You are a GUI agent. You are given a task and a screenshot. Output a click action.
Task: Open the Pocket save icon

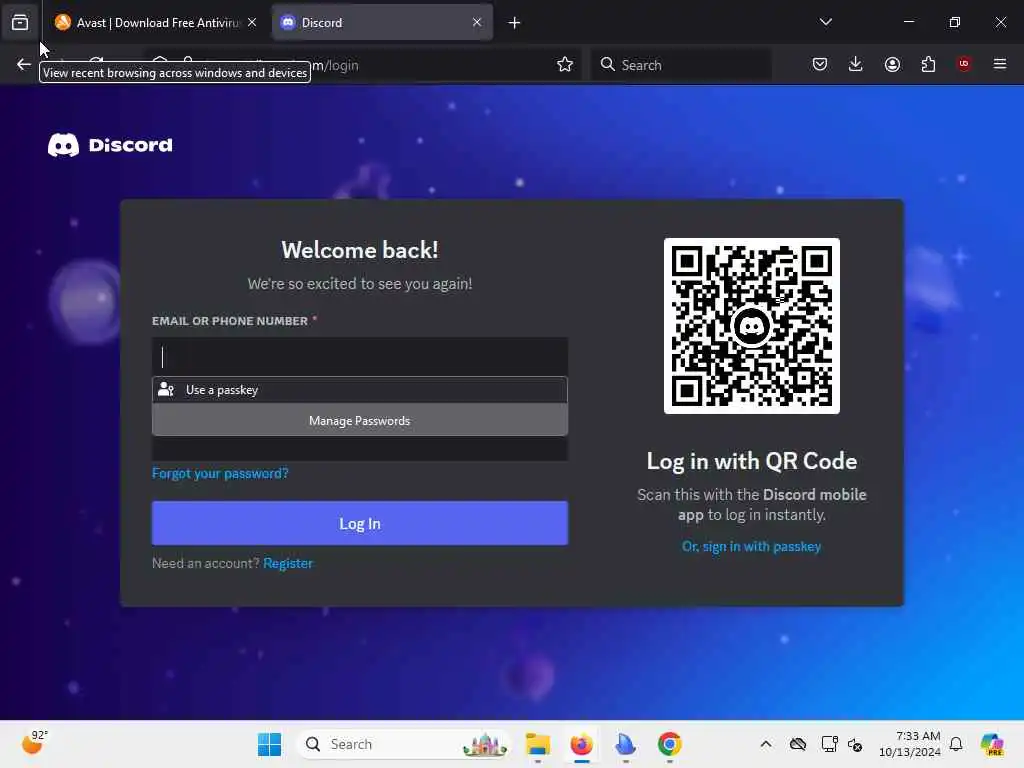[820, 64]
